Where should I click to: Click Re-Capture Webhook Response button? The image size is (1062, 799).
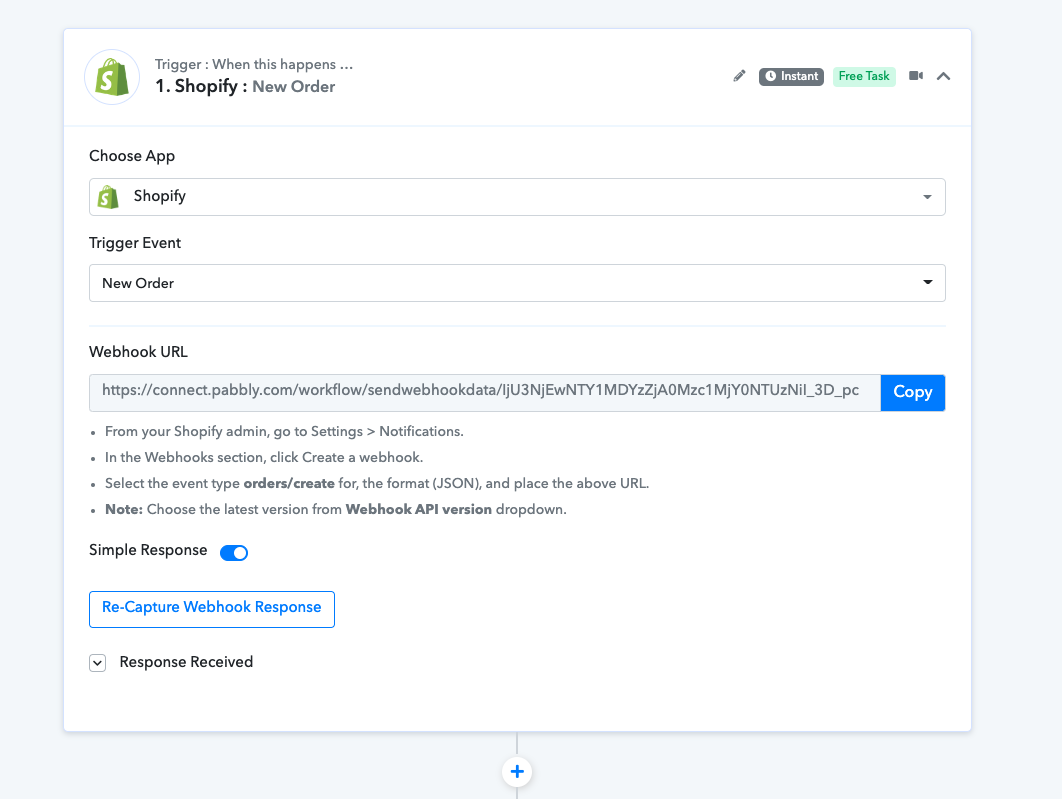click(212, 609)
